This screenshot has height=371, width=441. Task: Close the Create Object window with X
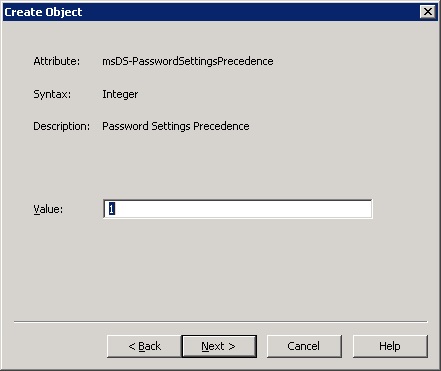pyautogui.click(x=428, y=12)
